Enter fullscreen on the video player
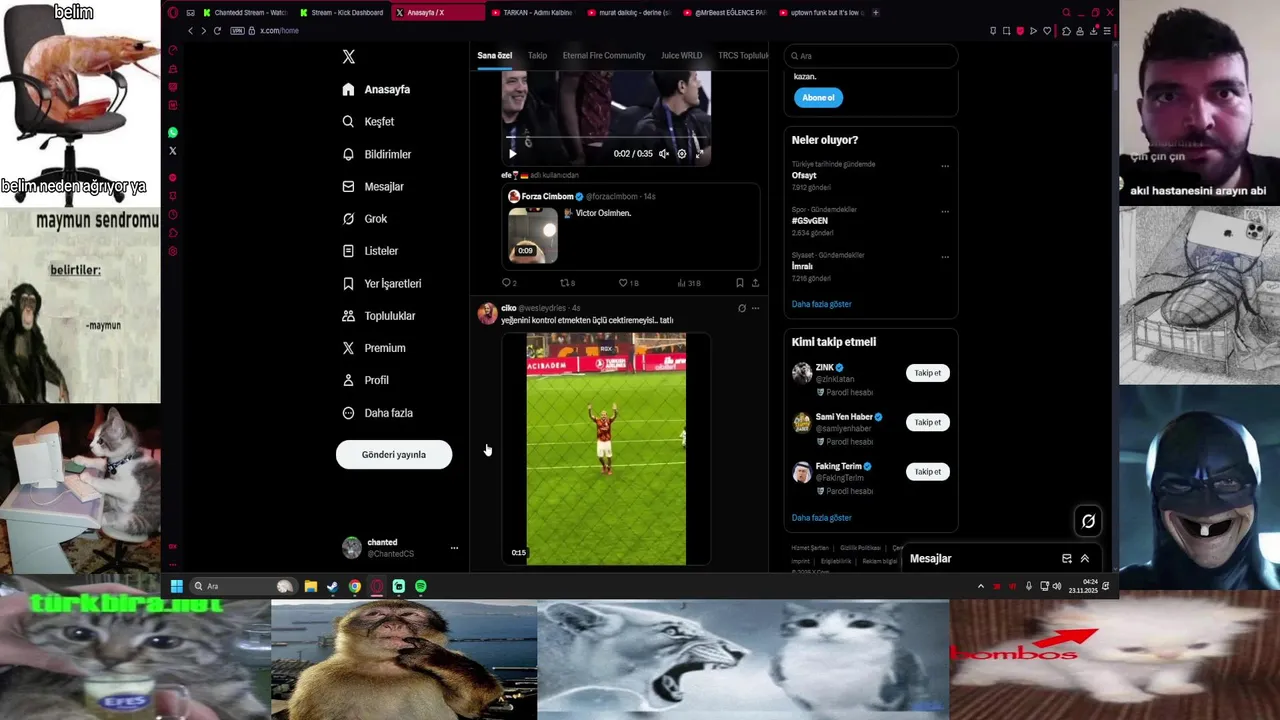Image resolution: width=1280 pixels, height=720 pixels. (x=699, y=154)
